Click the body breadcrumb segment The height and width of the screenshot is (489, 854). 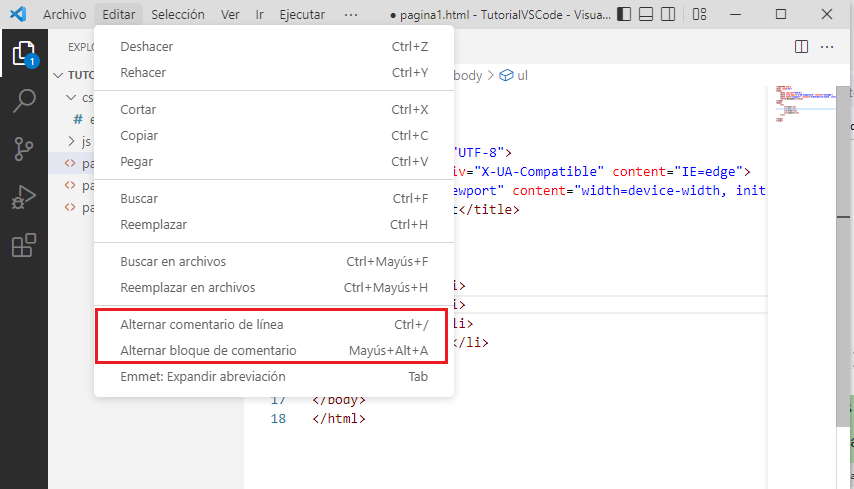click(x=468, y=75)
